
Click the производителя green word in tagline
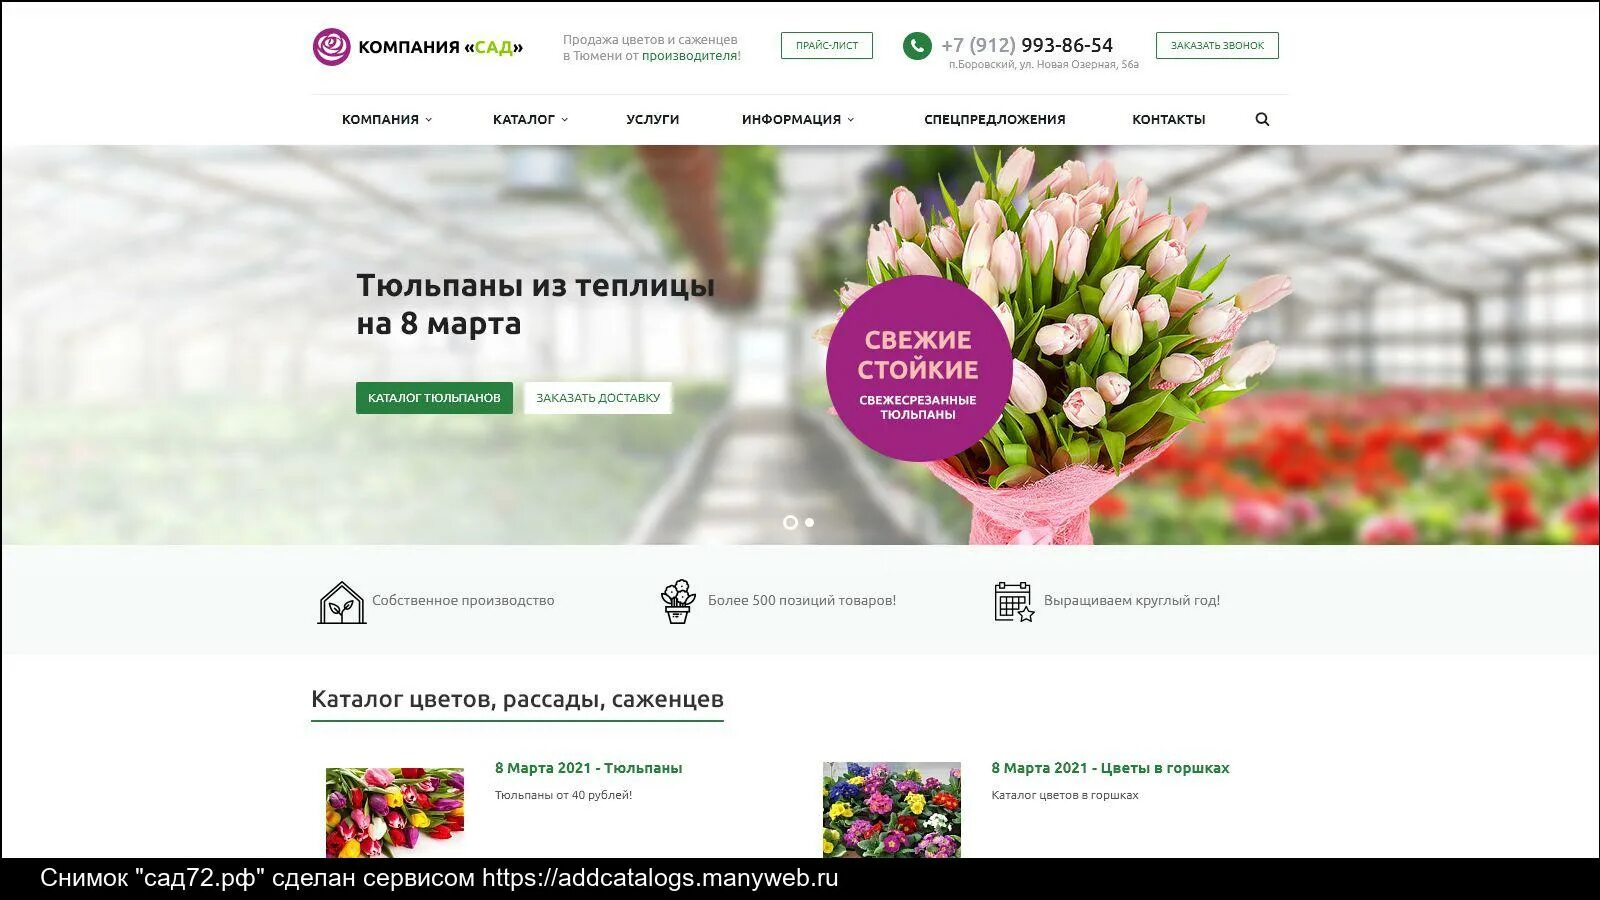(x=691, y=56)
